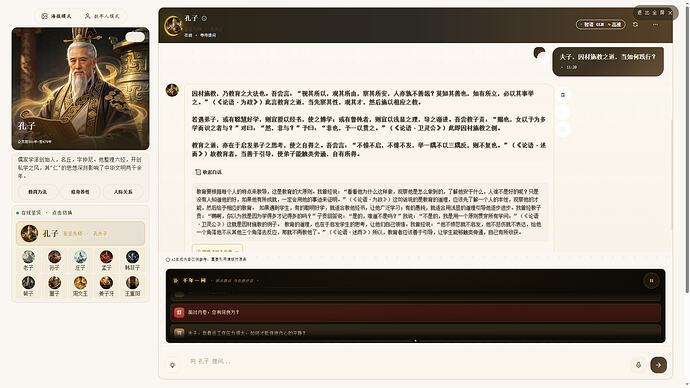Collapse the 收起白话 vernacular translation section
The image size is (690, 388).
click(209, 172)
